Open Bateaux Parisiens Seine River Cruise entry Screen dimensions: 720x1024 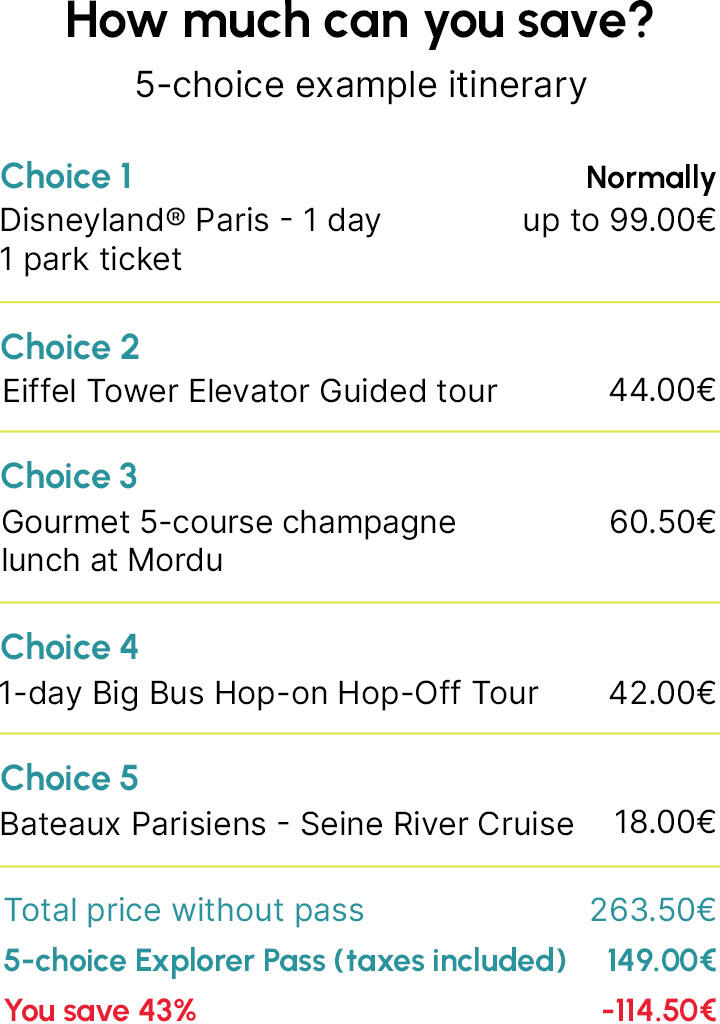tap(287, 824)
